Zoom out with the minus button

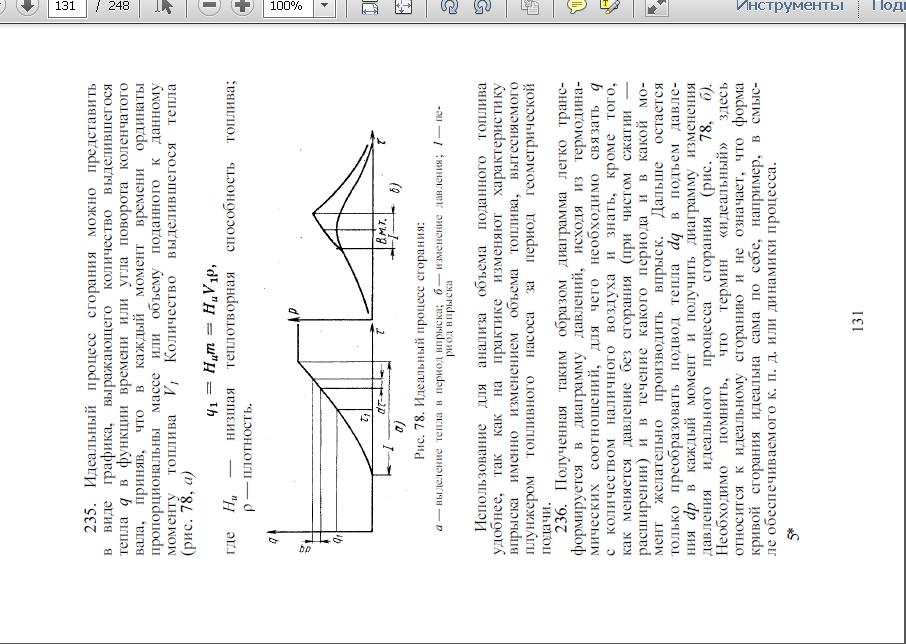tap(209, 6)
